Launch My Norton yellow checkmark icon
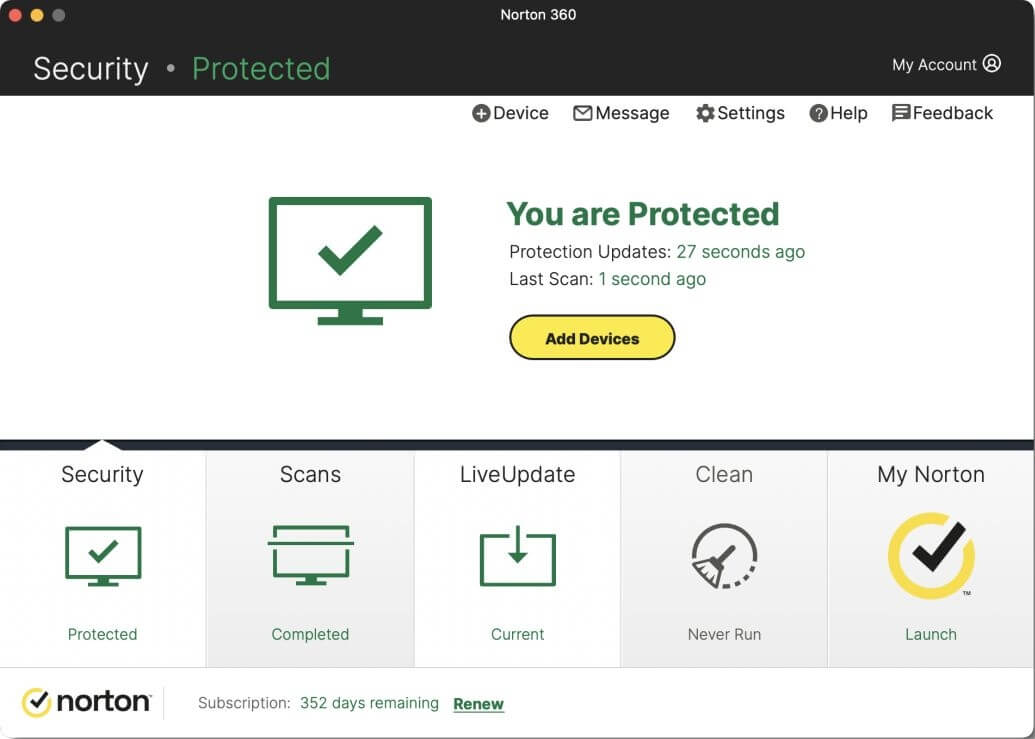Viewport: 1035px width, 739px height. point(931,555)
